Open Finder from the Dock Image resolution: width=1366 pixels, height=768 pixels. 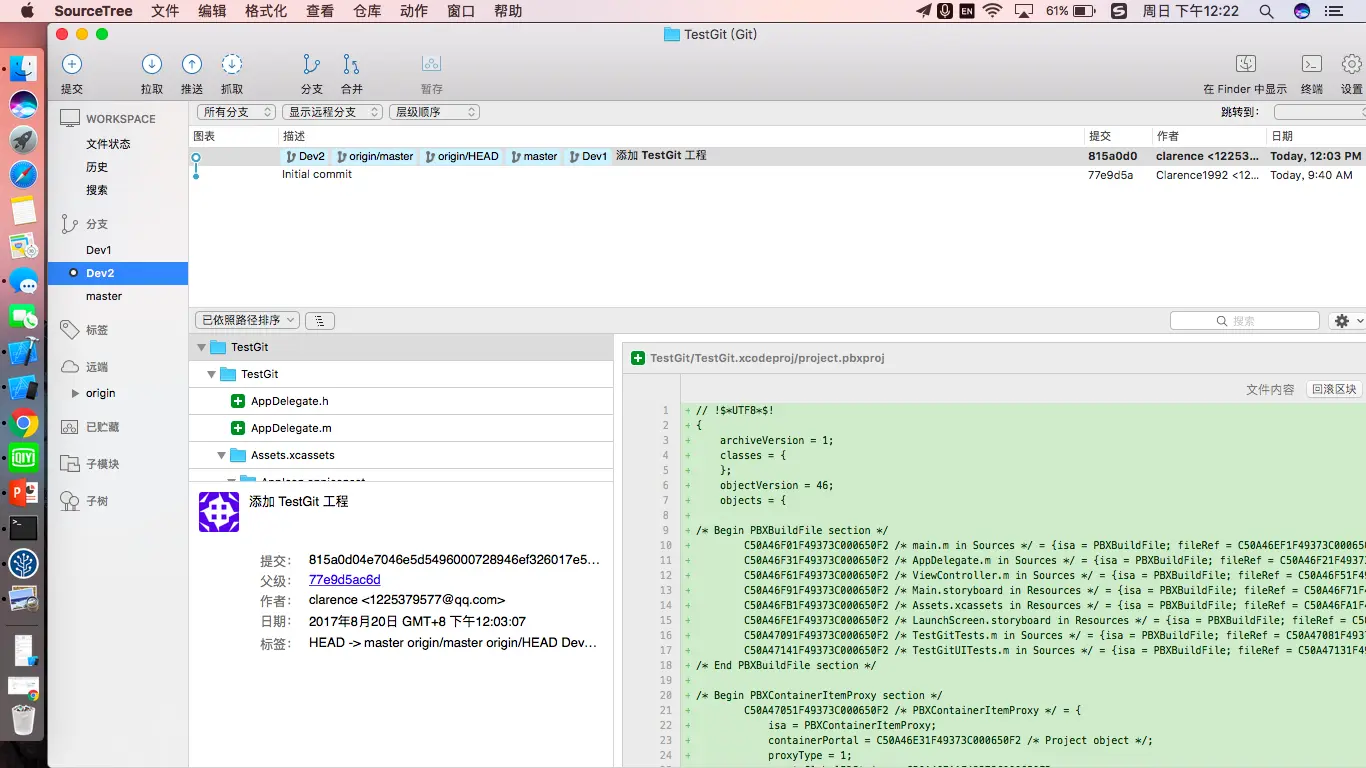(x=23, y=68)
